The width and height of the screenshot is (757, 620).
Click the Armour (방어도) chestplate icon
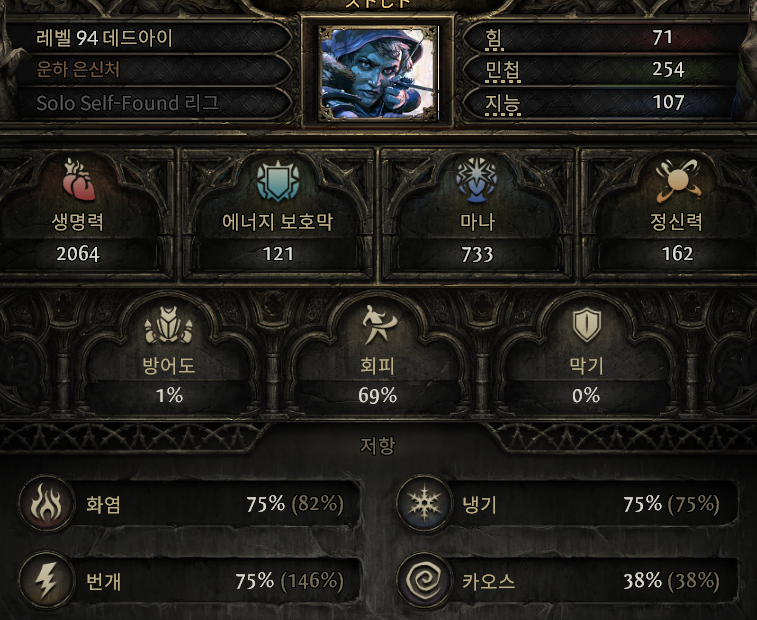(x=168, y=325)
